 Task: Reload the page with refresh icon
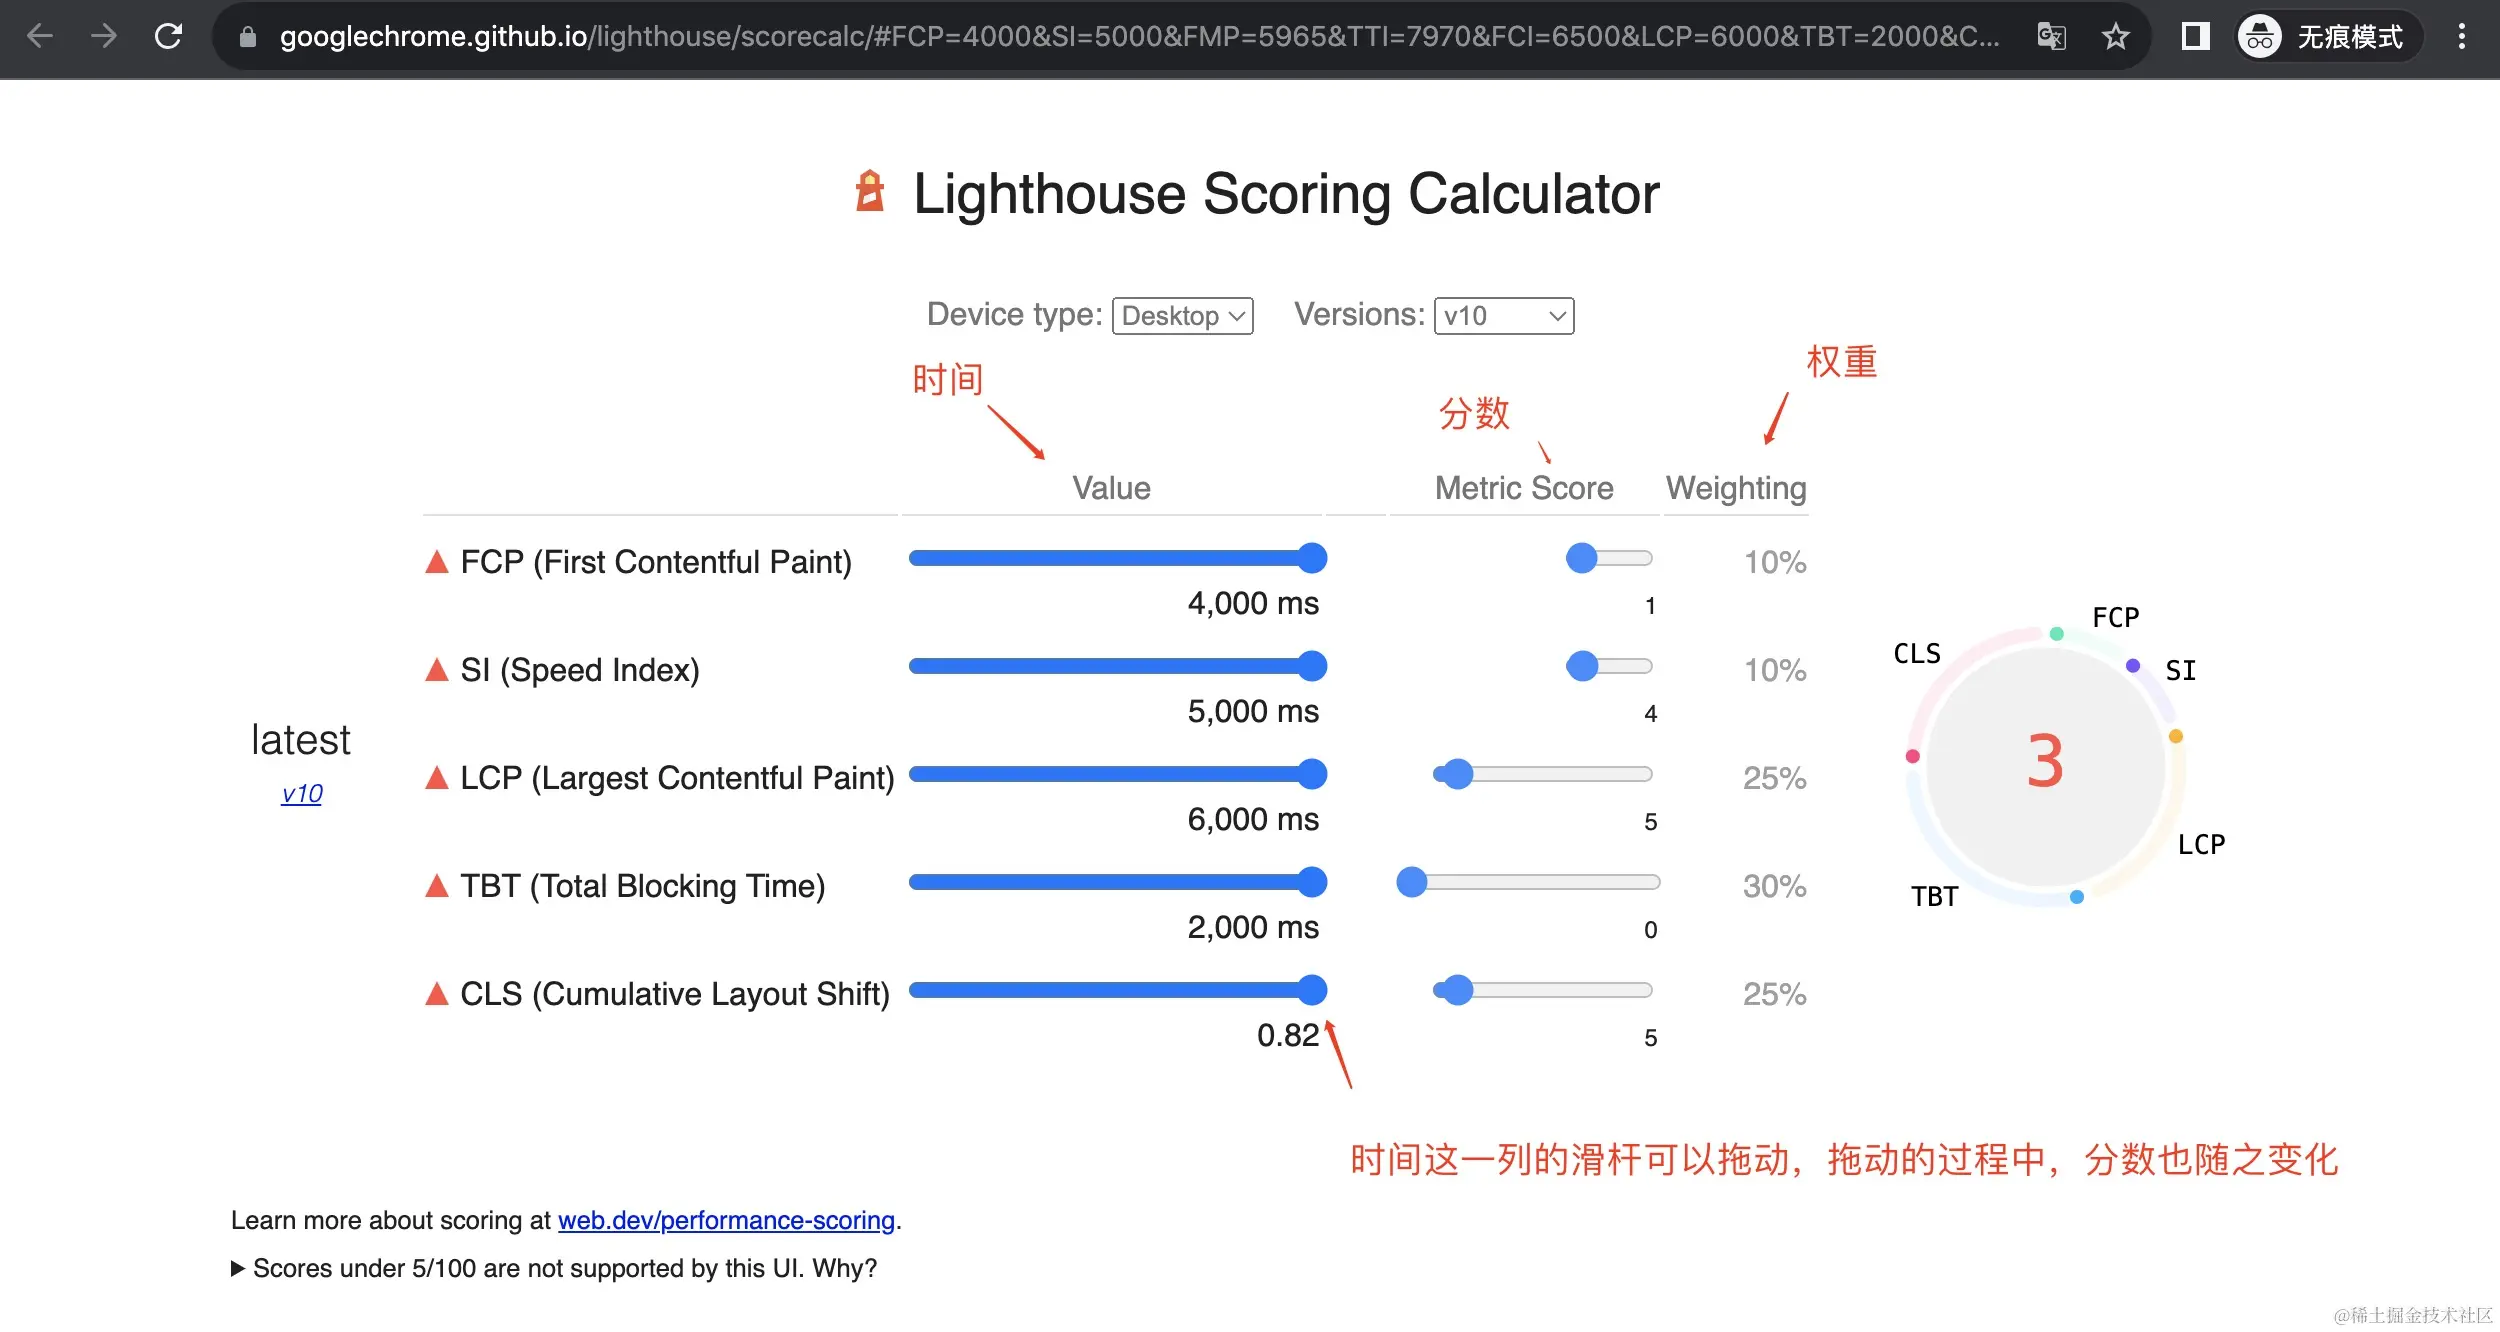(168, 37)
